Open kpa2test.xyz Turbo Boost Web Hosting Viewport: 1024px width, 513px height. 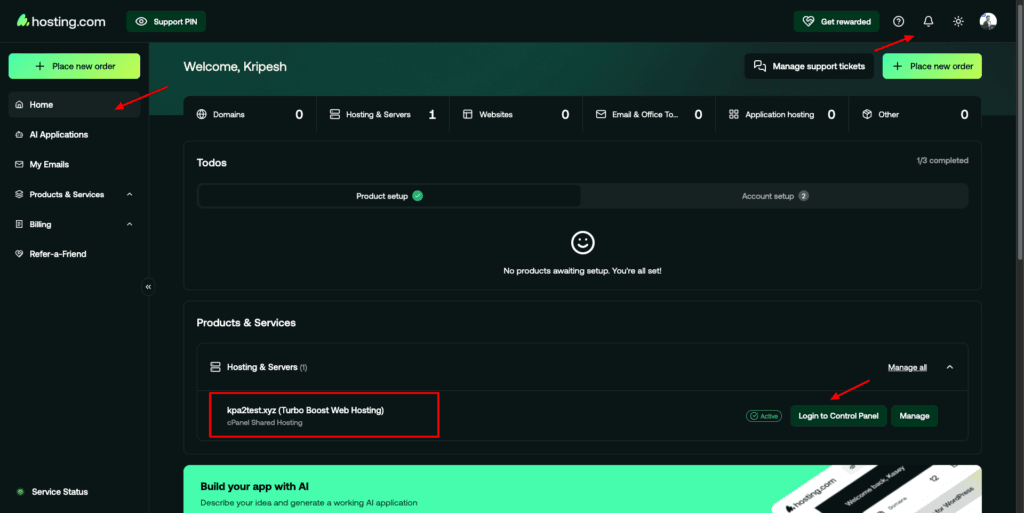pos(305,411)
